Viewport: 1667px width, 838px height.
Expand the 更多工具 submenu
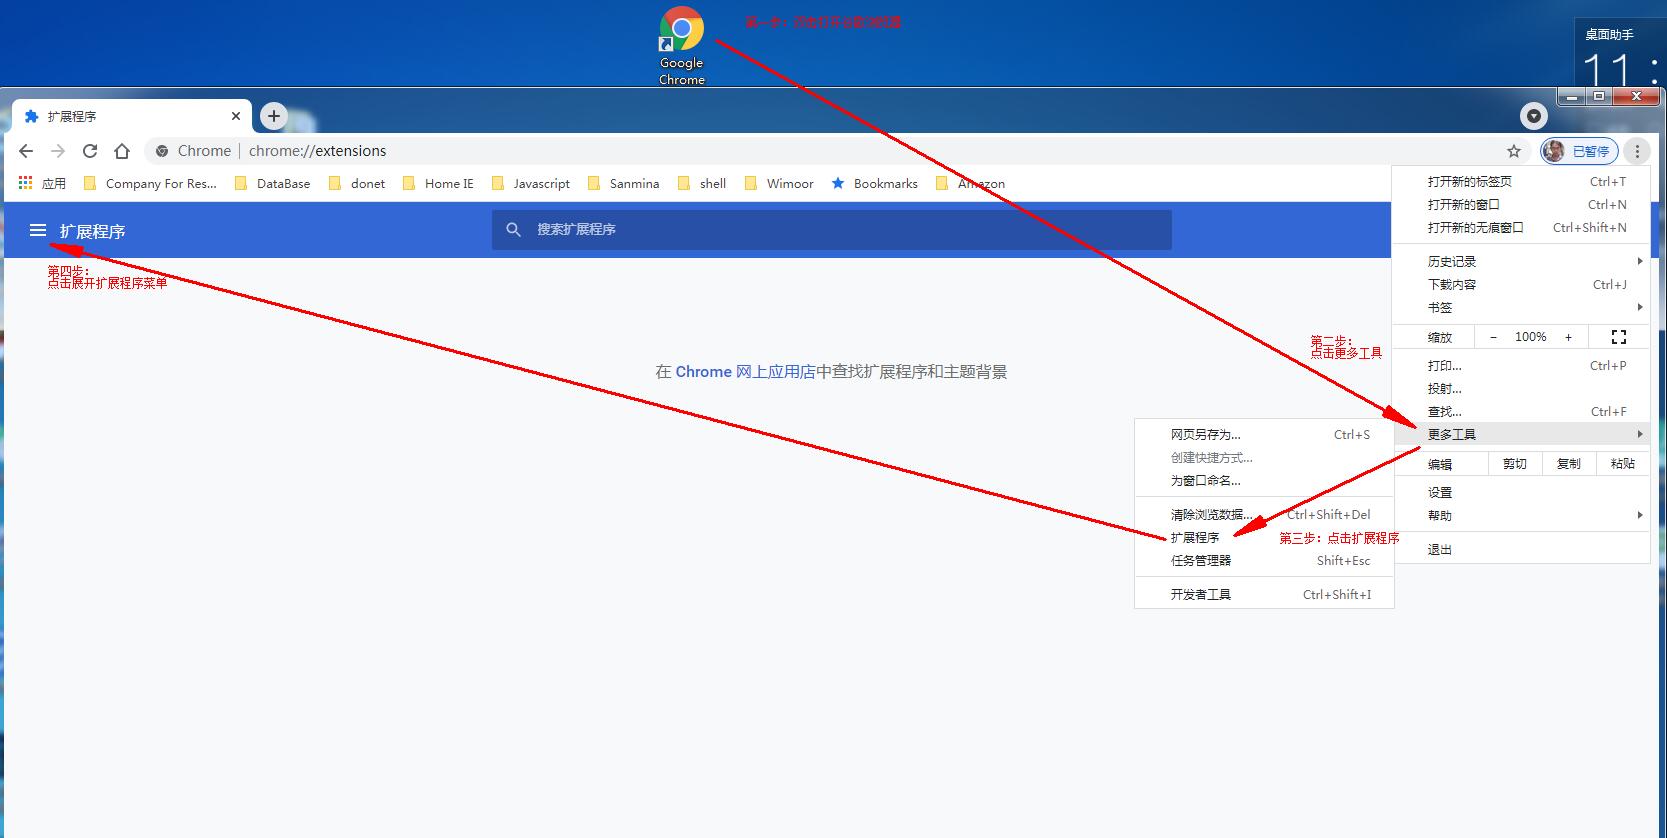[x=1521, y=435]
